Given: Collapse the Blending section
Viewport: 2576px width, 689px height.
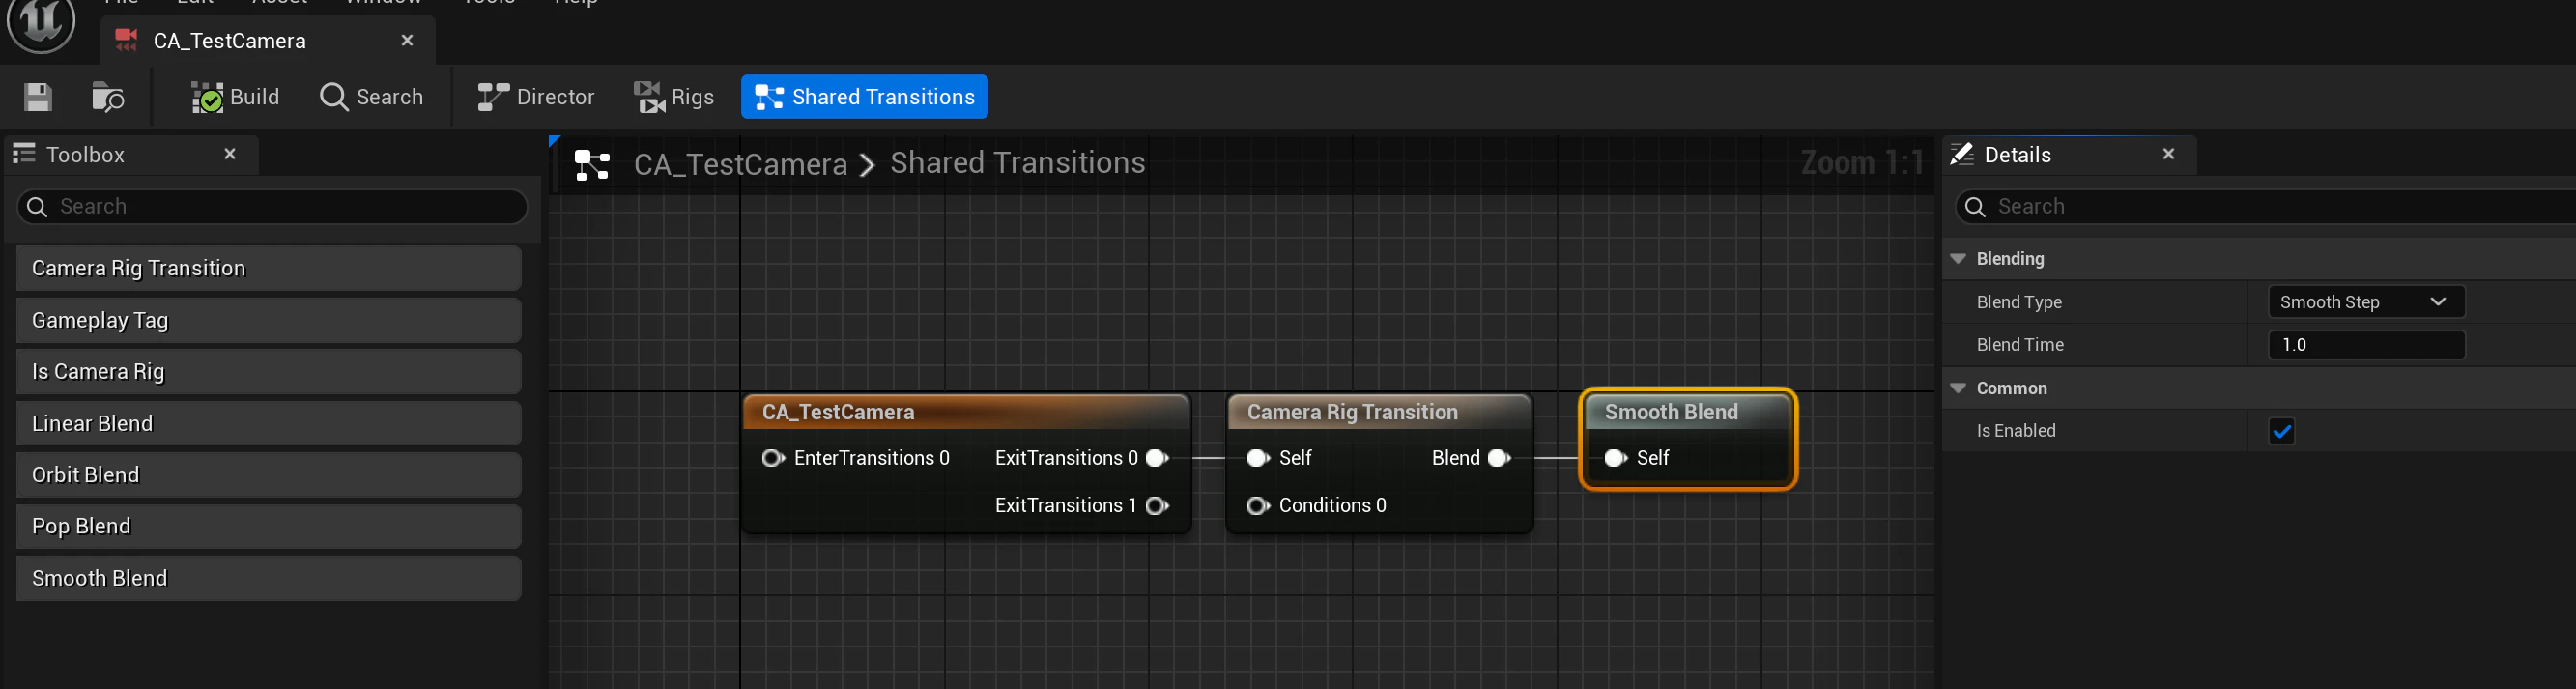Looking at the screenshot, I should pyautogui.click(x=1958, y=259).
